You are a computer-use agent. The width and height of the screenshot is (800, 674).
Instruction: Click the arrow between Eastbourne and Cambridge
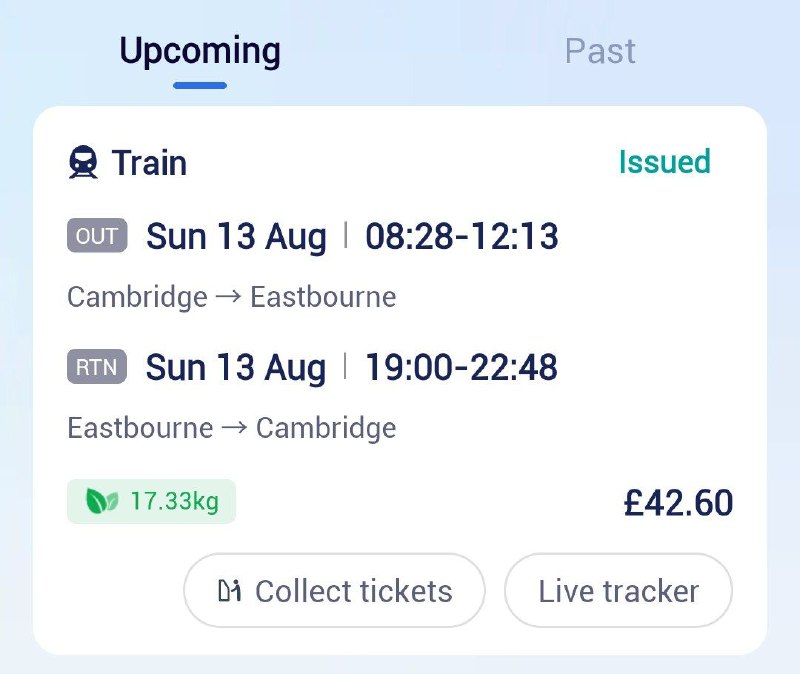point(235,428)
